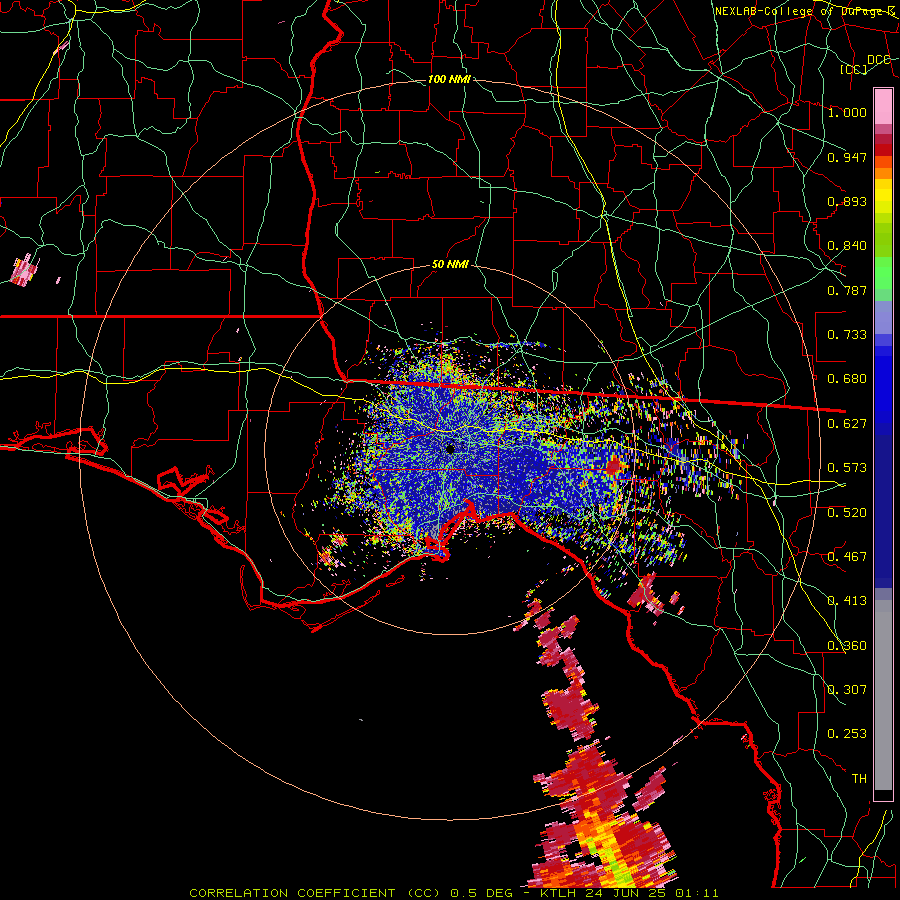Click the 50 NMI range ring label
900x900 pixels.
451,265
